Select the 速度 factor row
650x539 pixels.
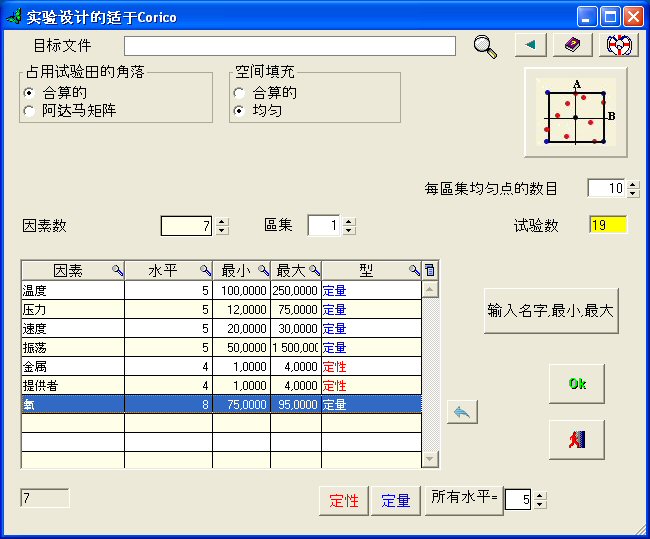pos(221,328)
